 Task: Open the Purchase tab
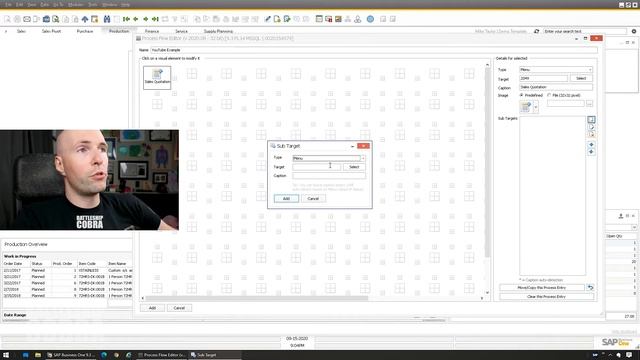(85, 31)
